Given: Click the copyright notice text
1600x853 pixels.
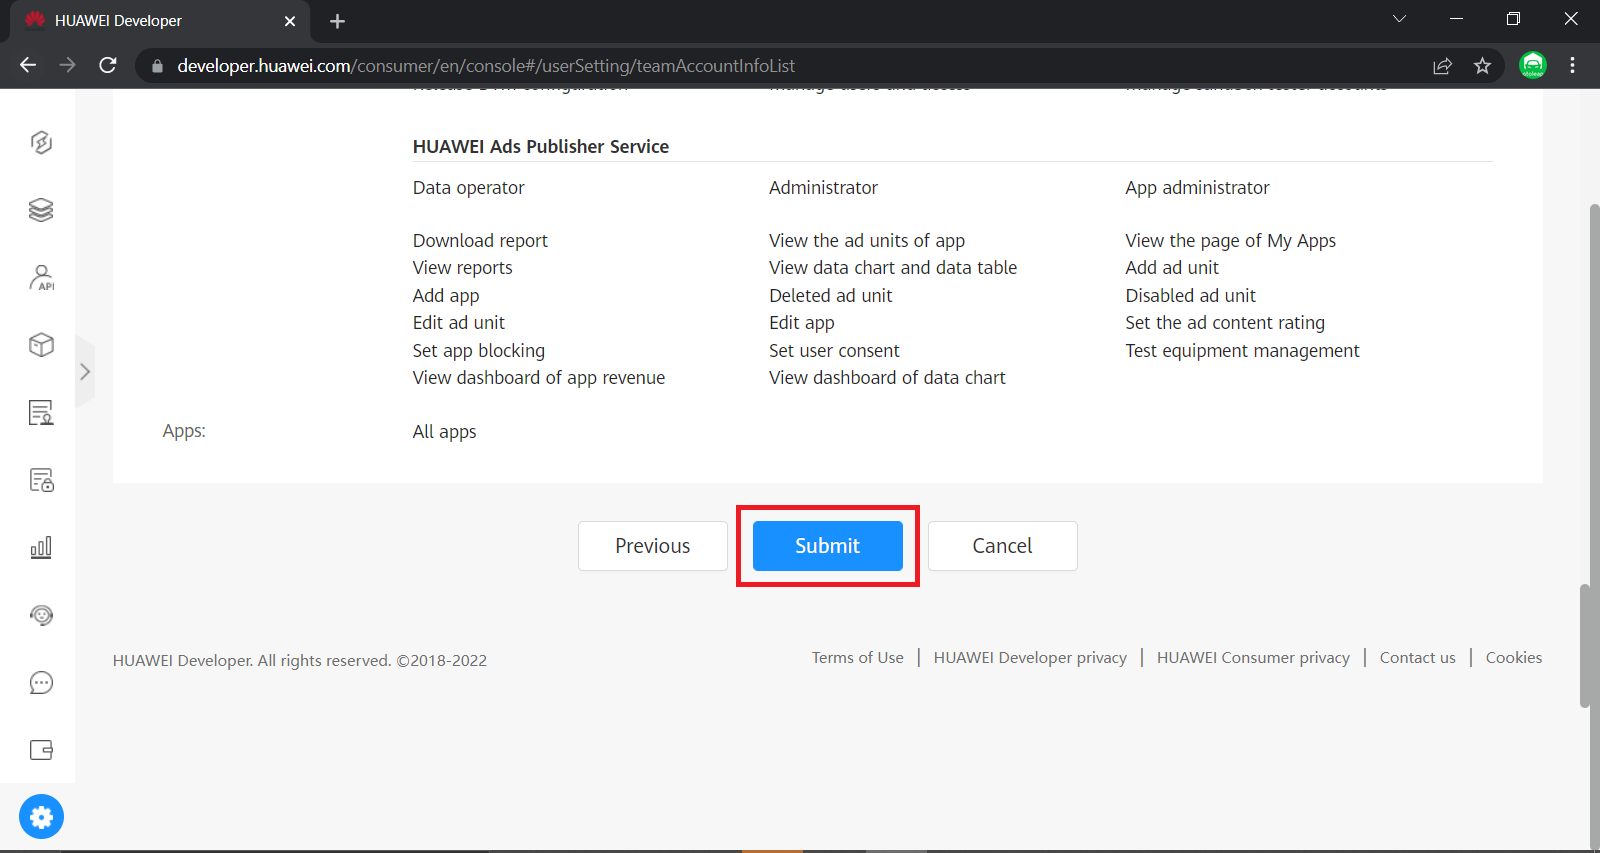Looking at the screenshot, I should (x=300, y=660).
